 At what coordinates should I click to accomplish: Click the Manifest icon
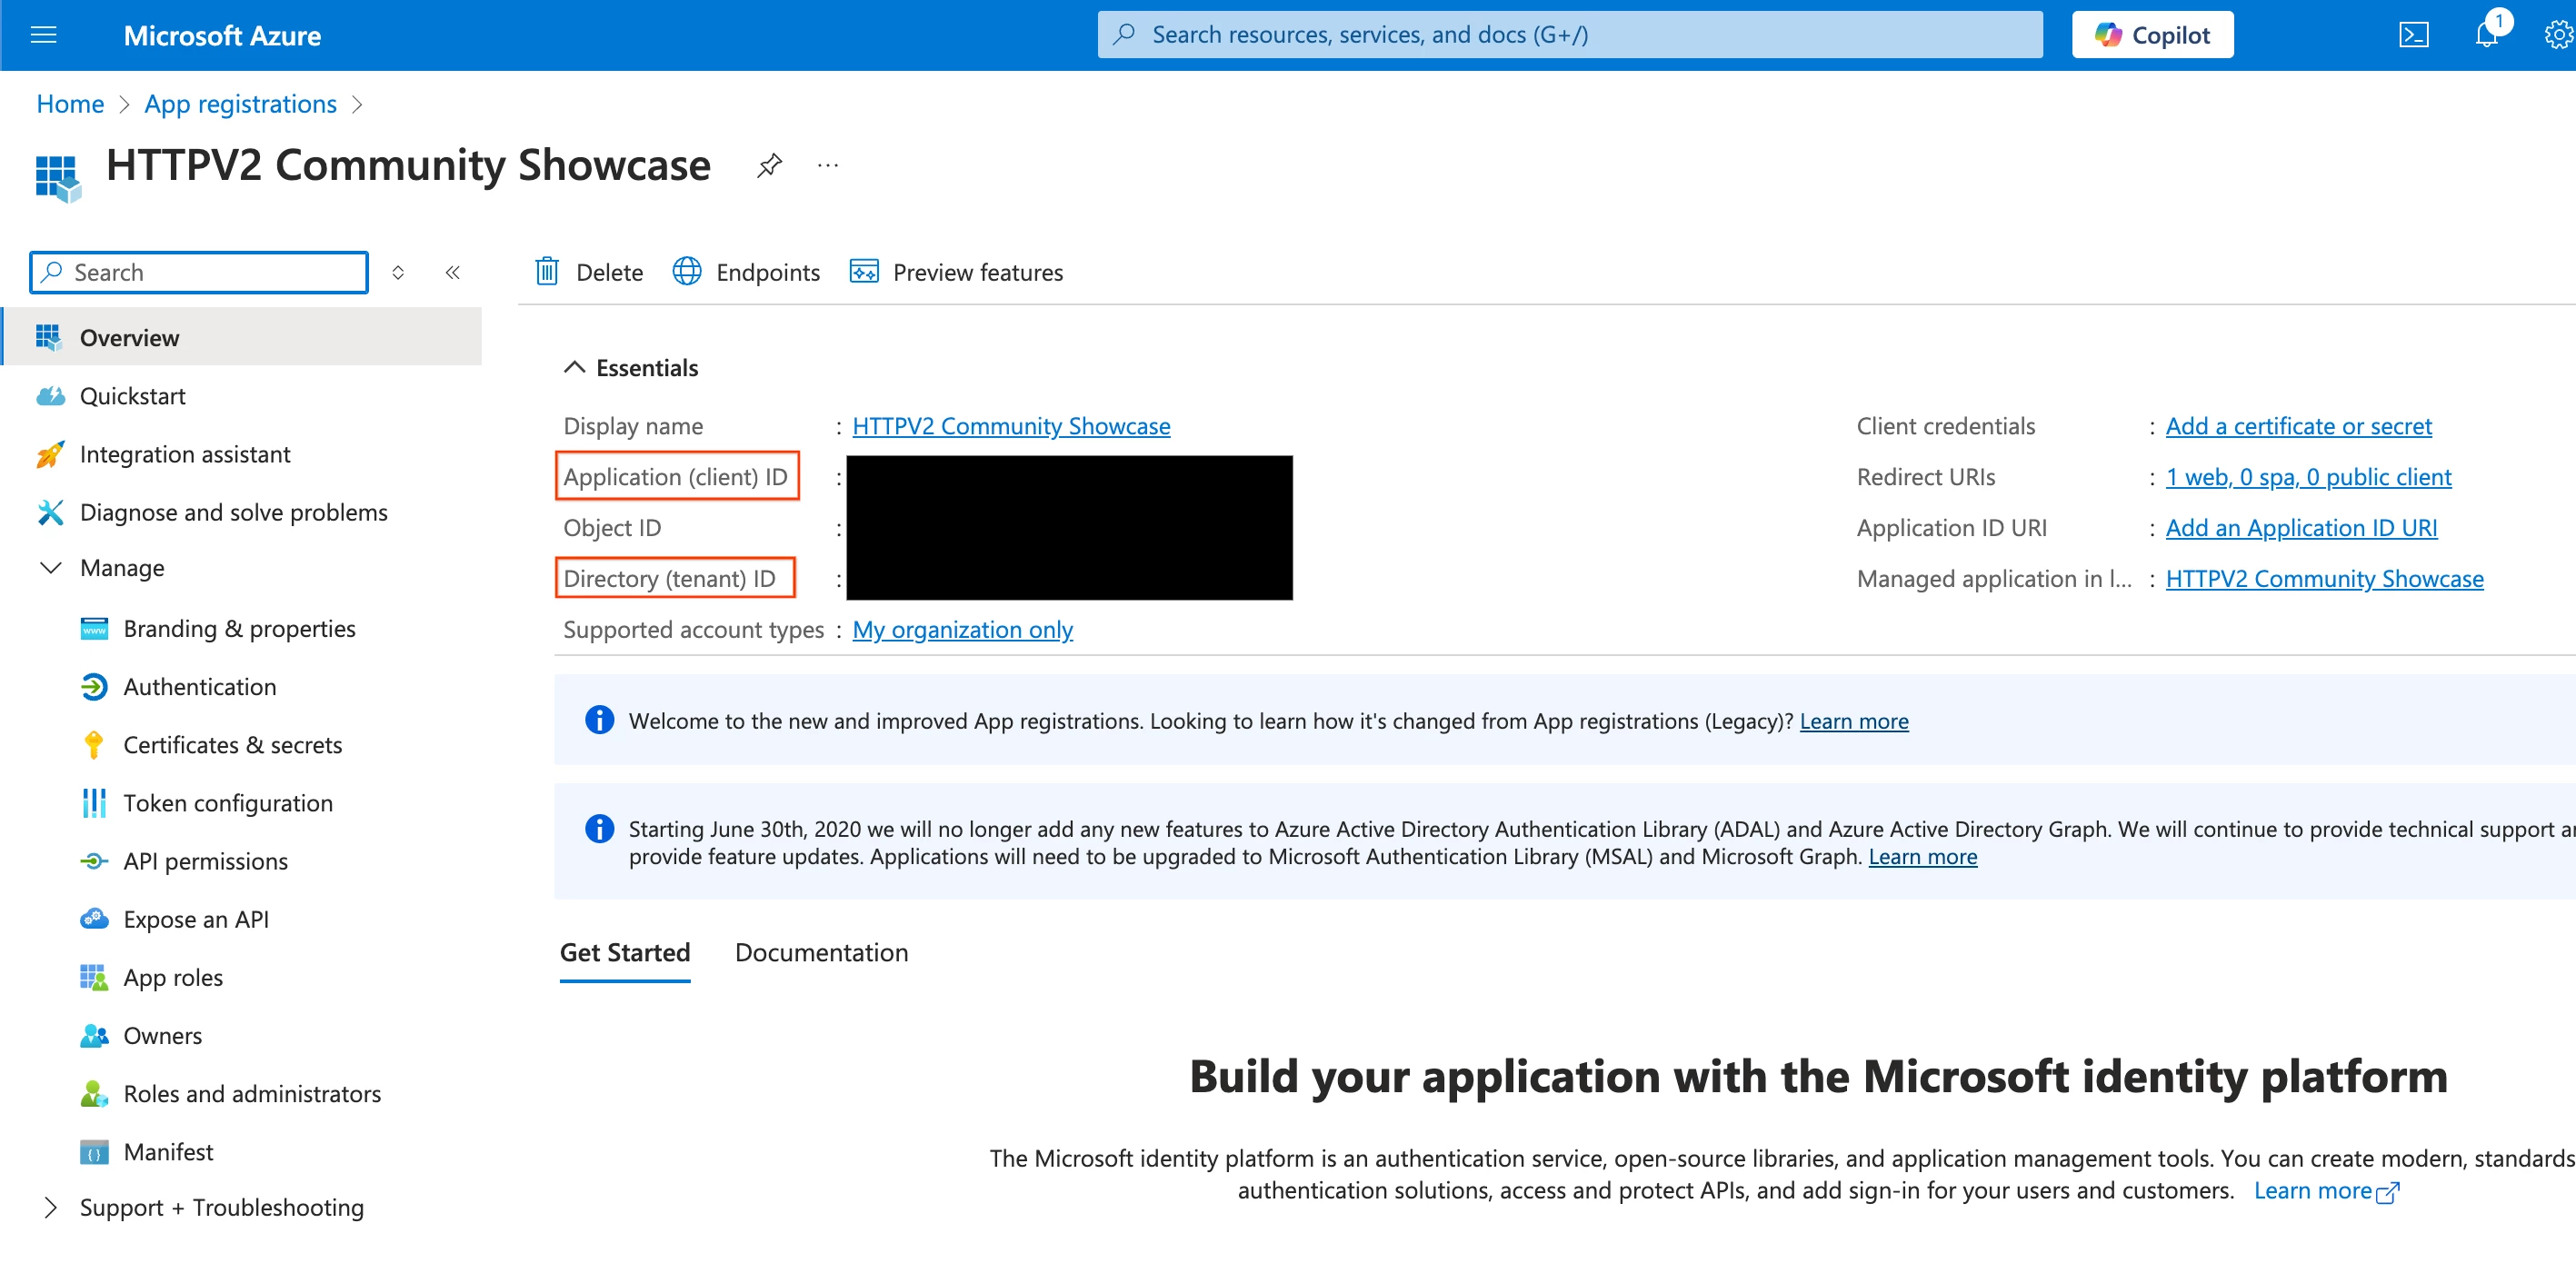(x=94, y=1152)
